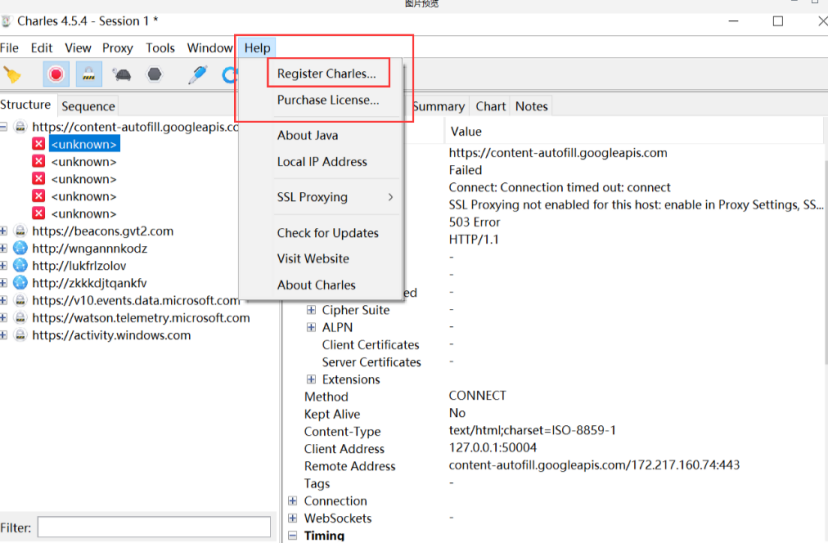
Task: Click into the Filter input field
Action: tap(154, 527)
